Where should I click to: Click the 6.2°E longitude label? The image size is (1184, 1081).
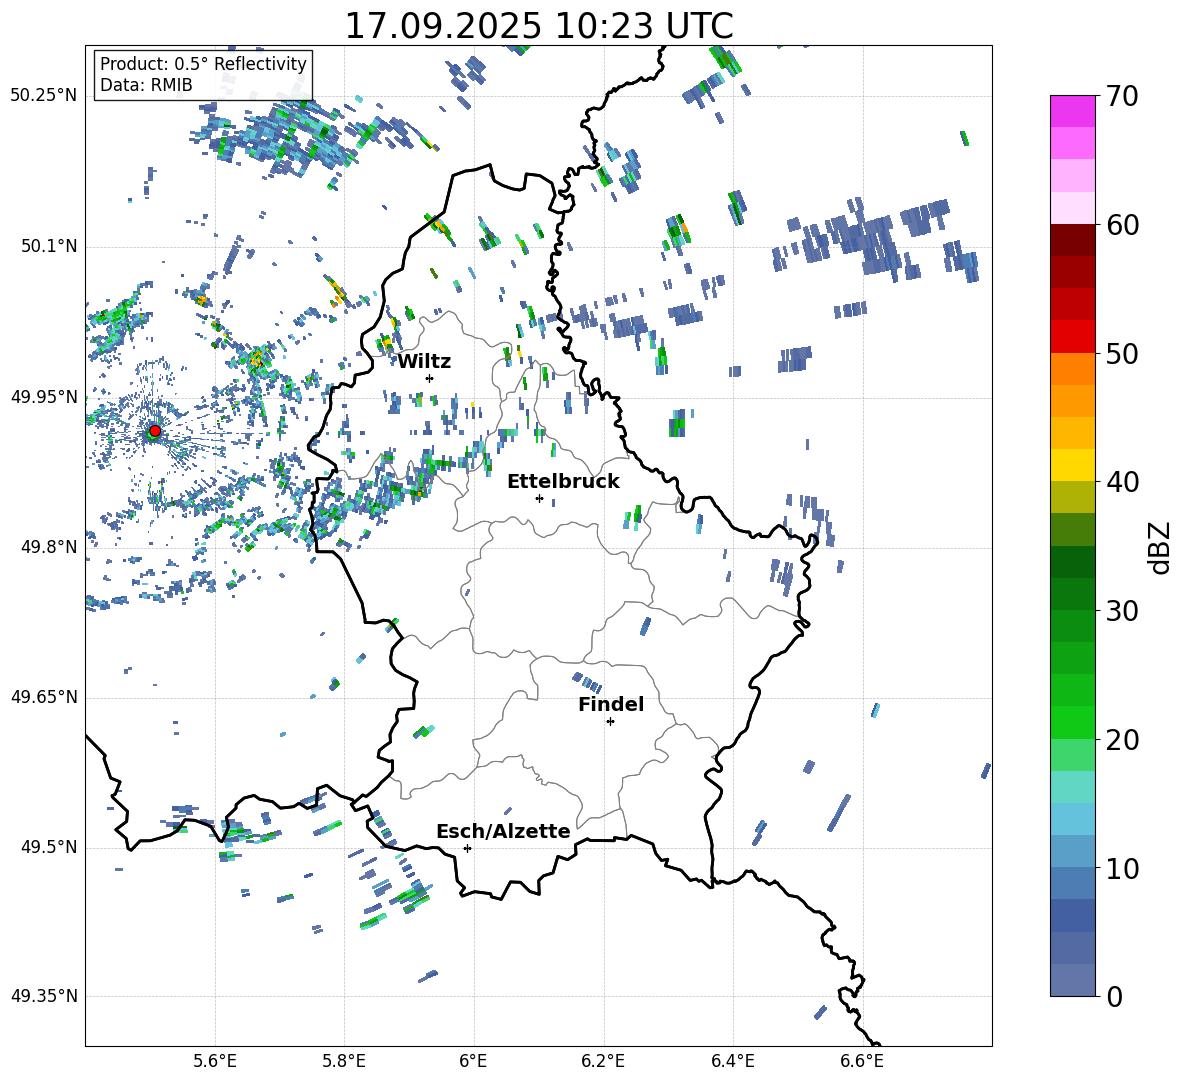coord(603,1061)
